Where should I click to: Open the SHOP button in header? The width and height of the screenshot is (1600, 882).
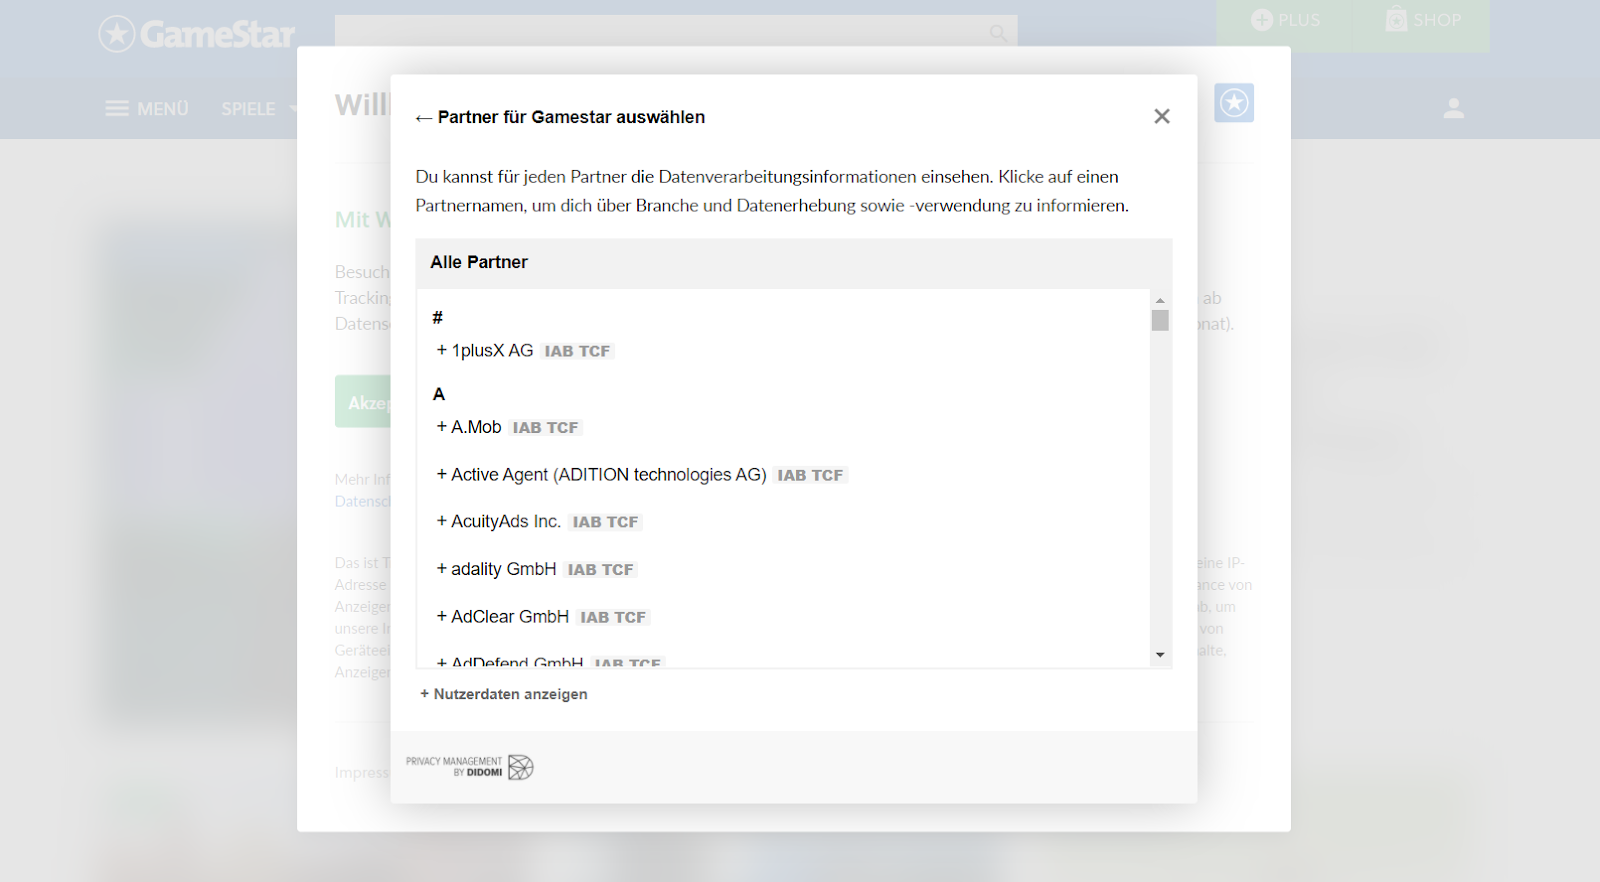point(1423,20)
